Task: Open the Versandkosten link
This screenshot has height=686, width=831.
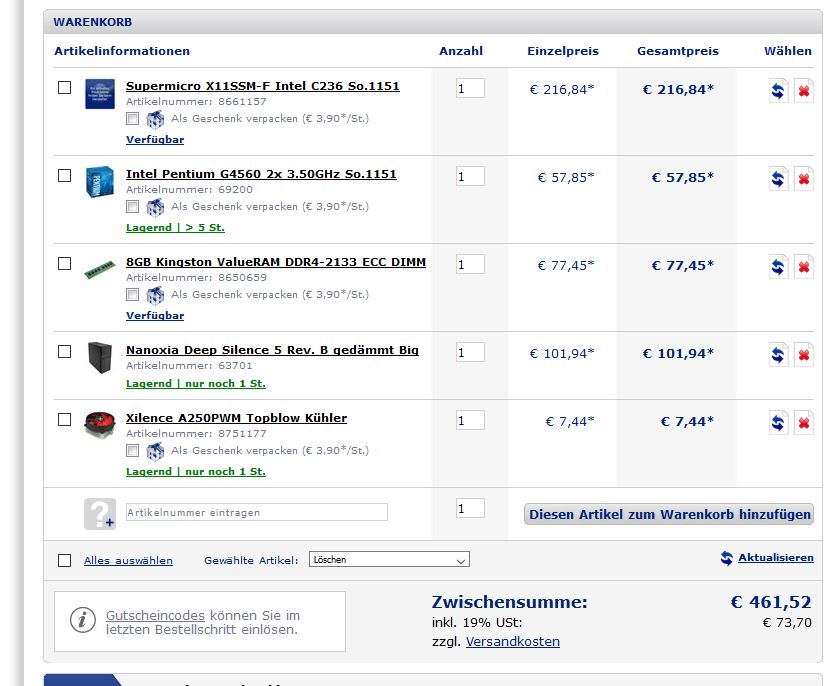Action: click(x=513, y=641)
